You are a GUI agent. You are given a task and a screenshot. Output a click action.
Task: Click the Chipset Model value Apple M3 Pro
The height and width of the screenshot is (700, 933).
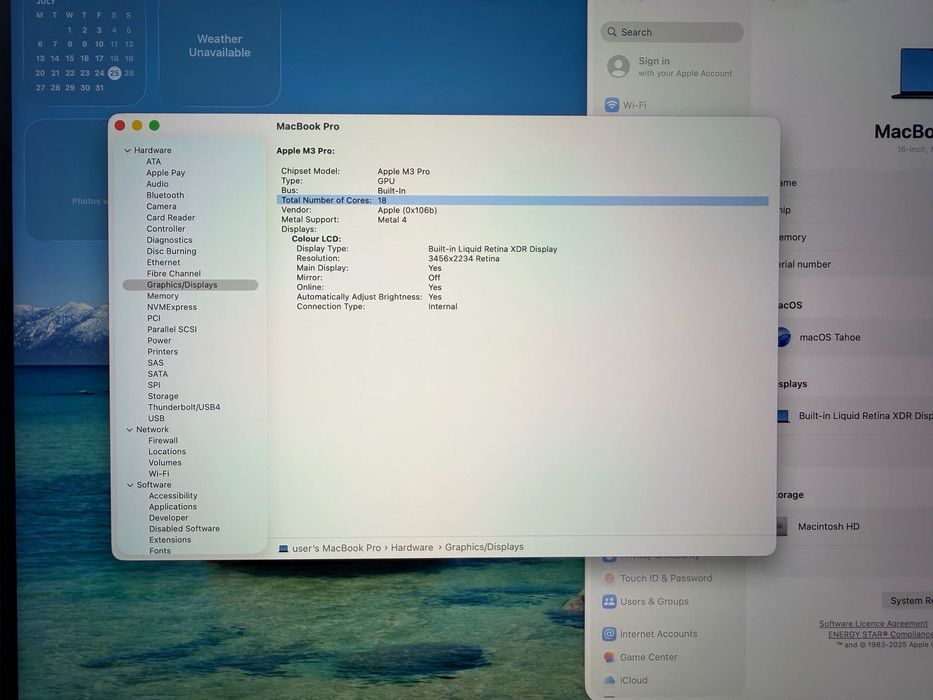tap(403, 171)
